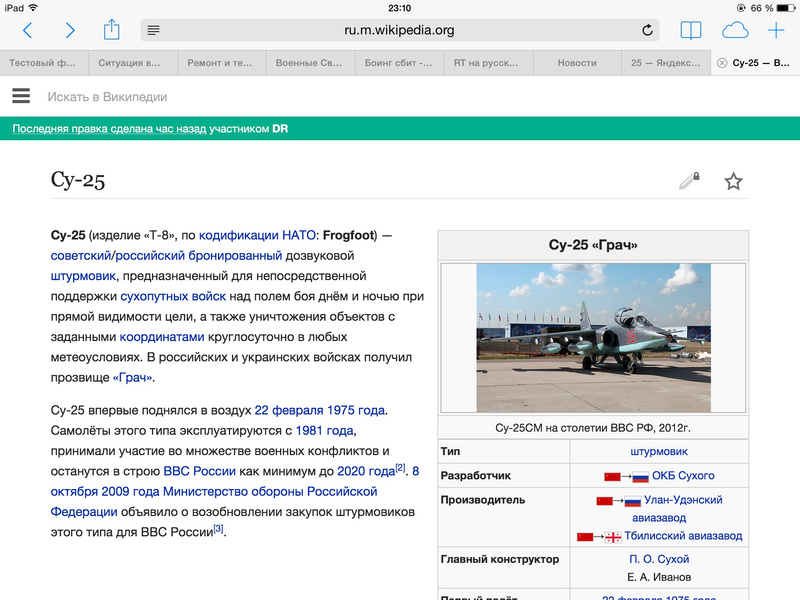Select the 'Су-25' article heading

point(78,180)
